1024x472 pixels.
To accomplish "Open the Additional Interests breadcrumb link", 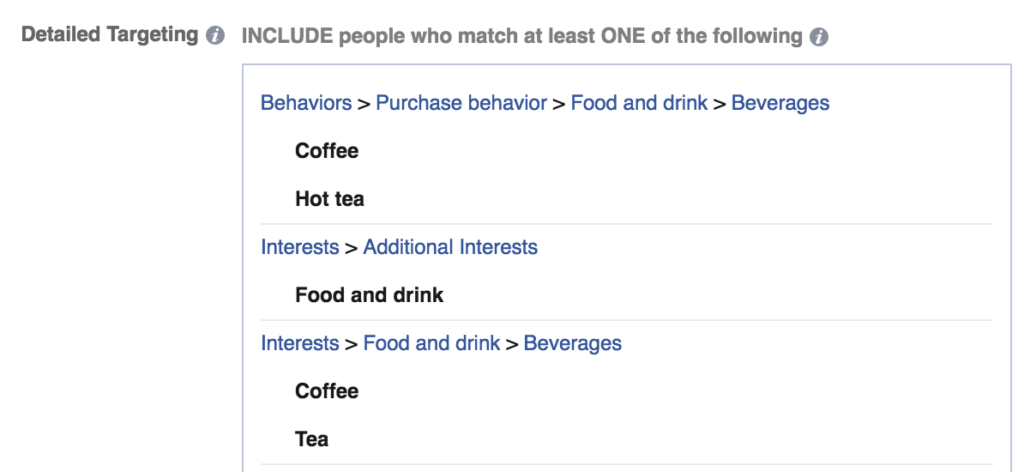I will 450,247.
